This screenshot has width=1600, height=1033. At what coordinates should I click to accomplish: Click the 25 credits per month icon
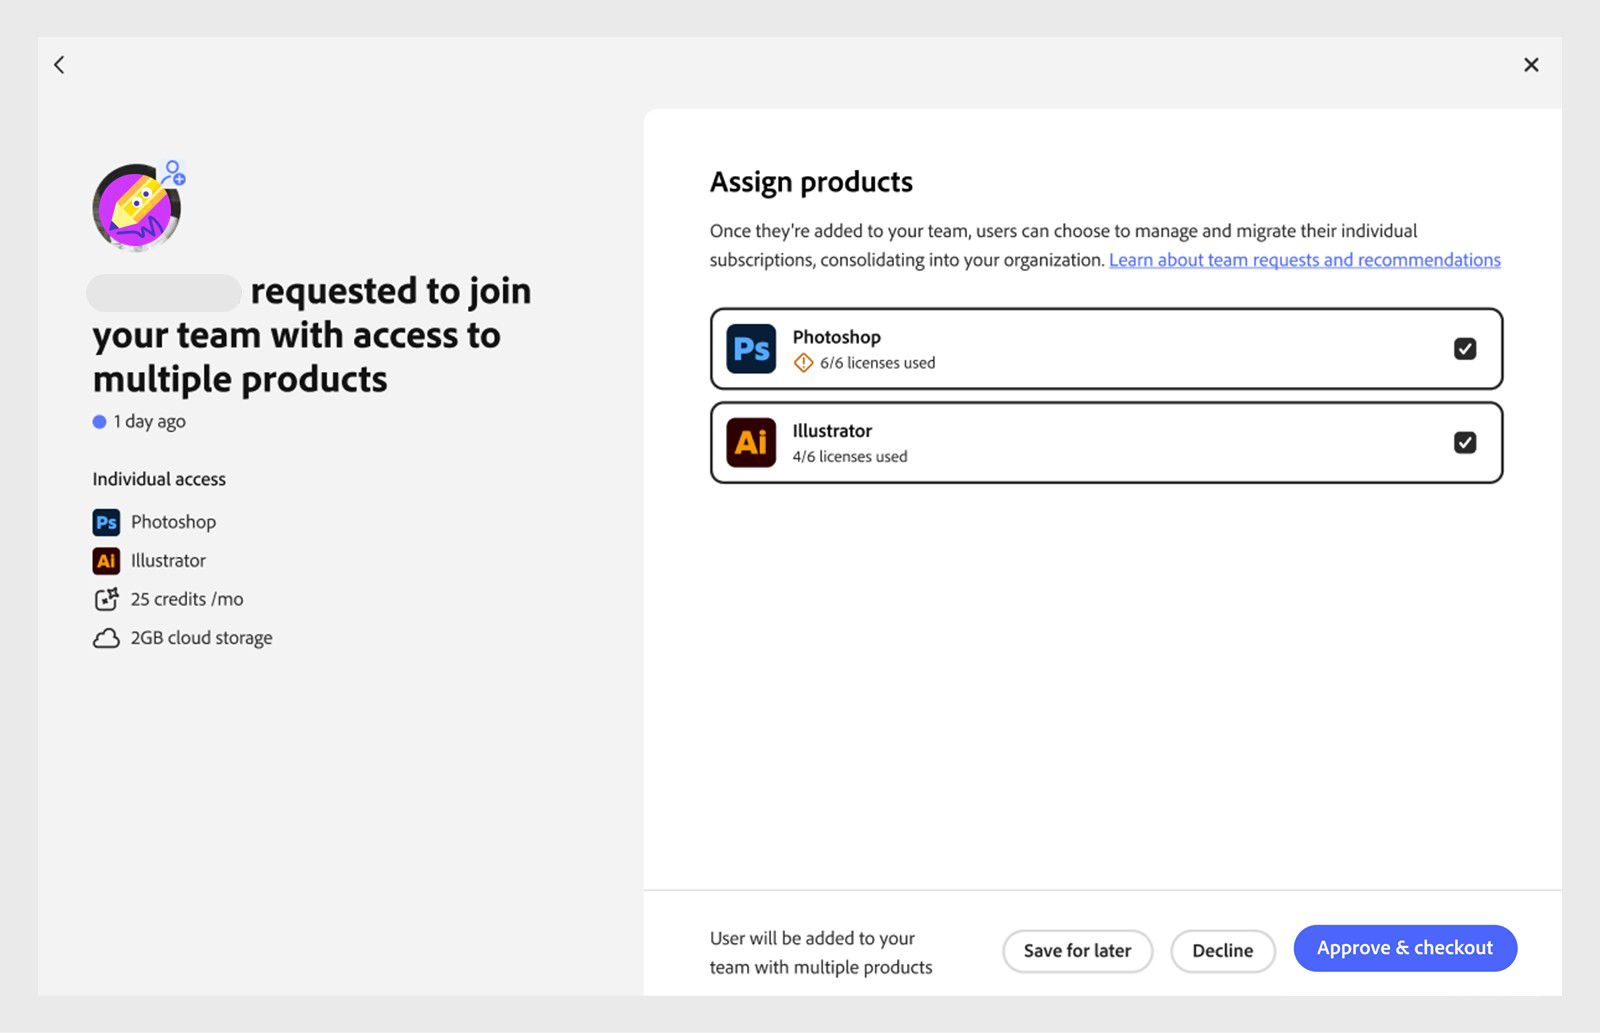point(106,599)
